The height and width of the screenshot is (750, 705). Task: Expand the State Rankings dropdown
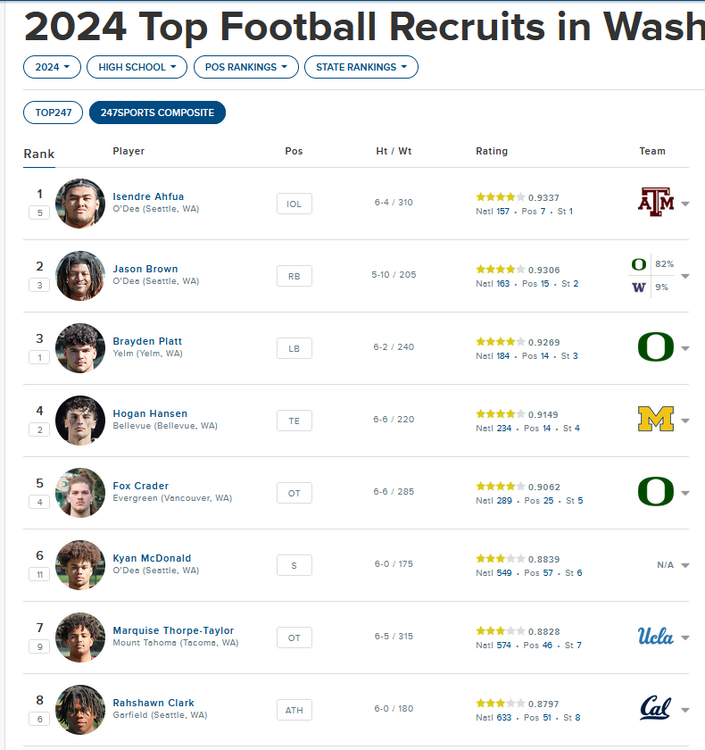(x=361, y=67)
